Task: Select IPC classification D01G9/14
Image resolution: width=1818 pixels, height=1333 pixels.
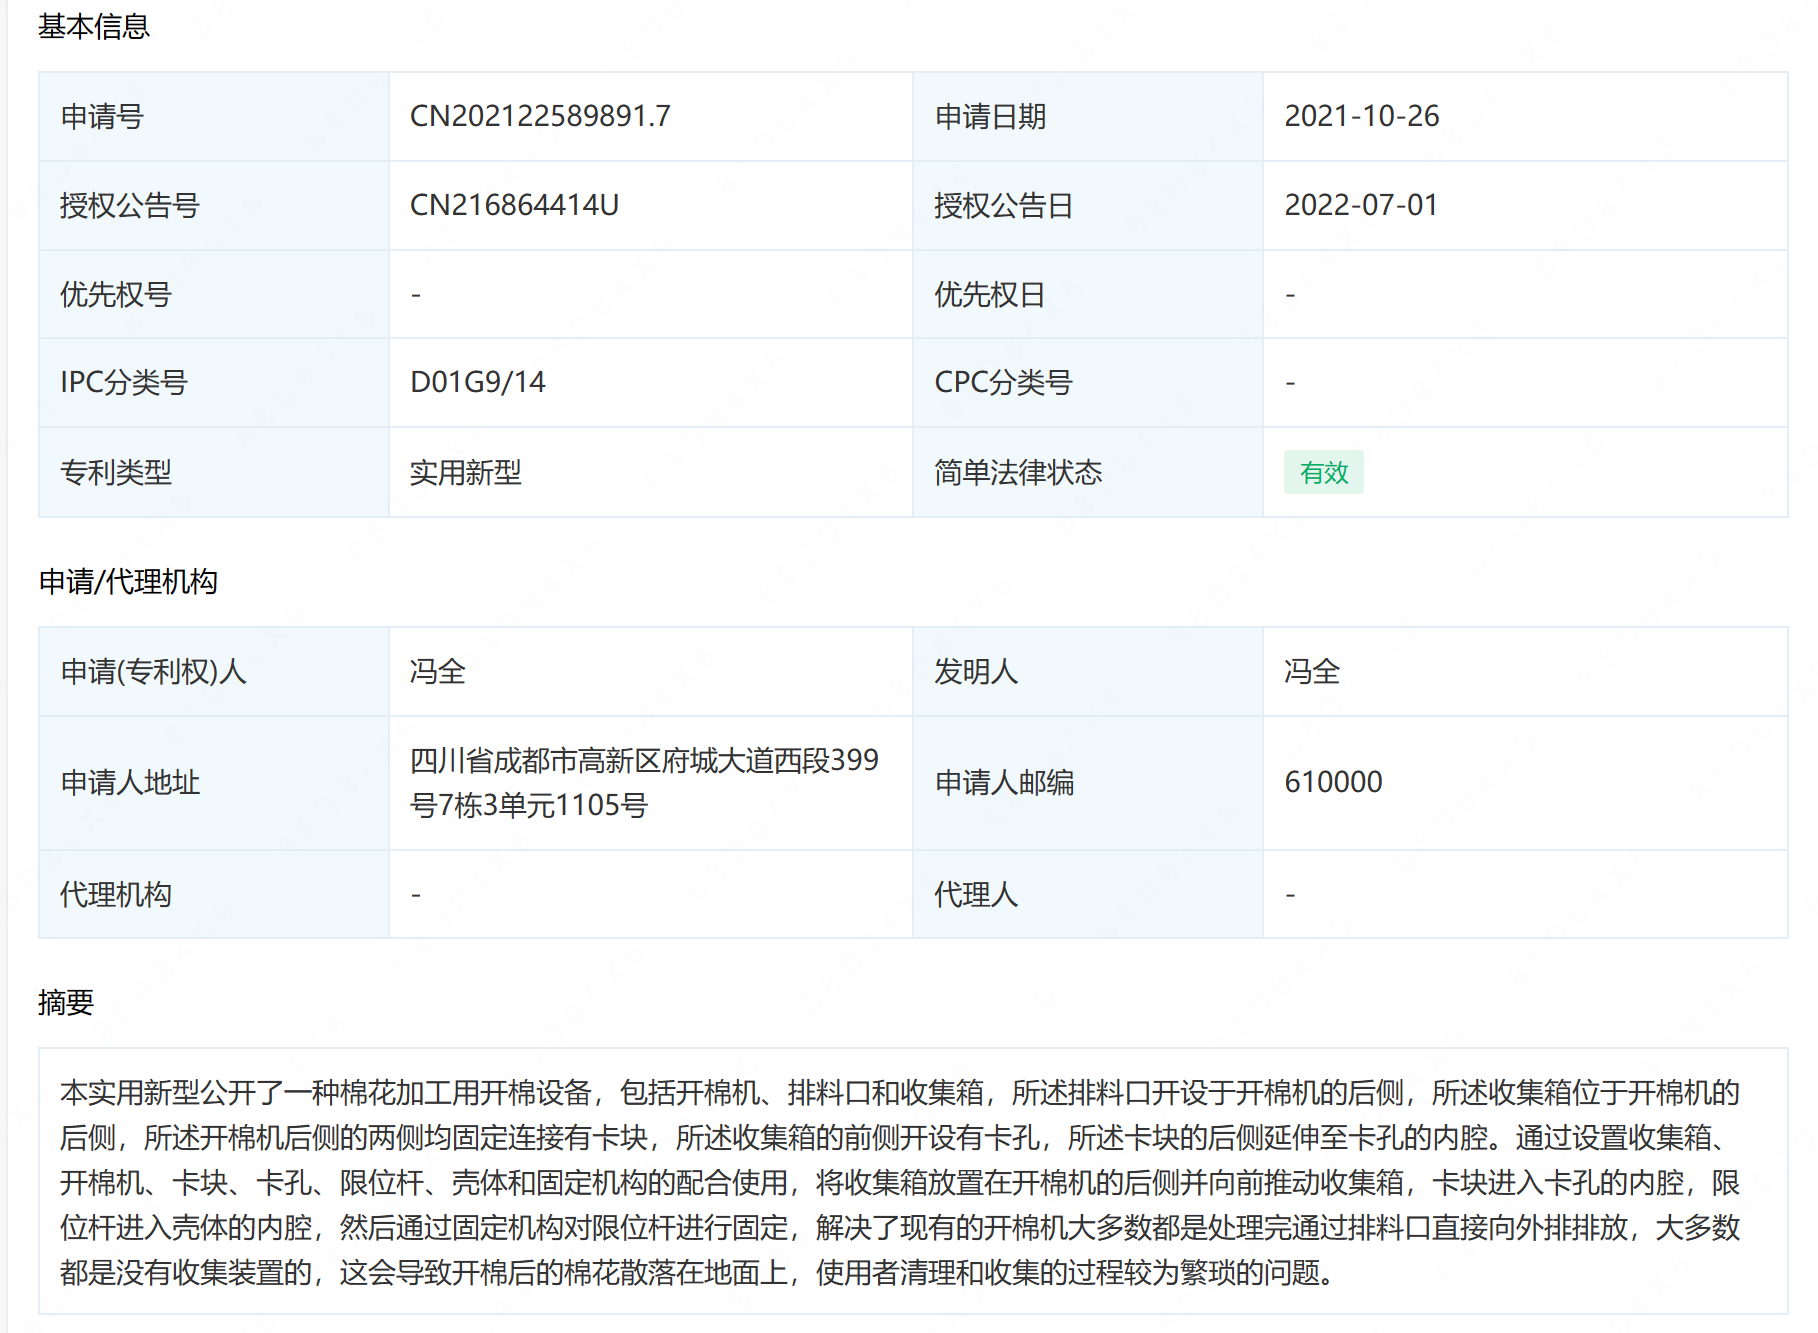Action: coord(478,382)
